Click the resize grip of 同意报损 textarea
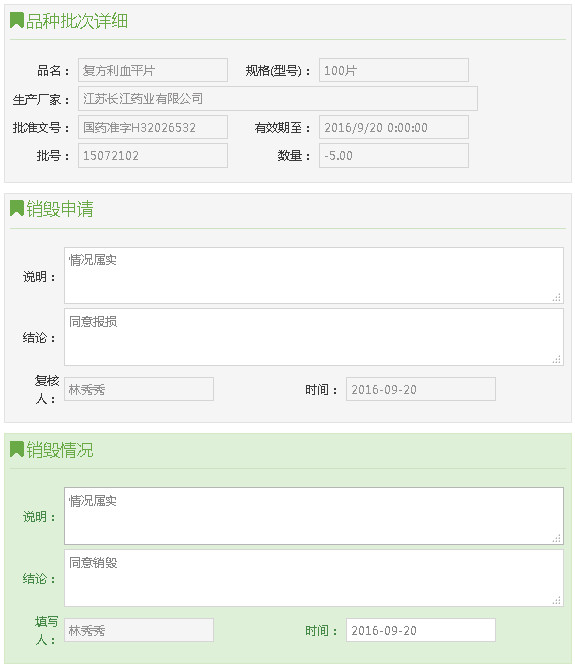 (556, 359)
